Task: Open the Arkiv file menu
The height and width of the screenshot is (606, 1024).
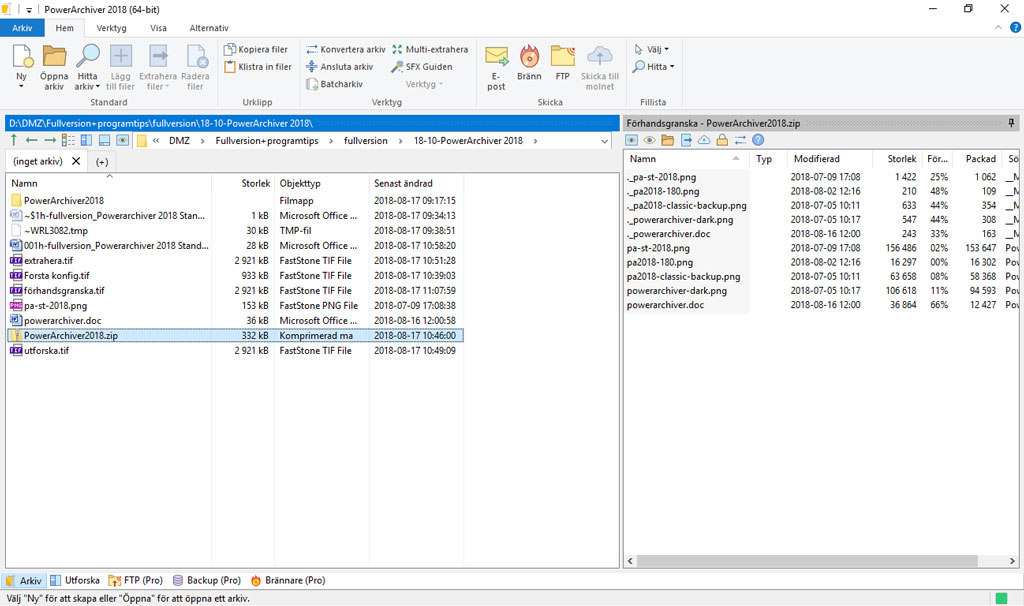Action: pyautogui.click(x=22, y=28)
